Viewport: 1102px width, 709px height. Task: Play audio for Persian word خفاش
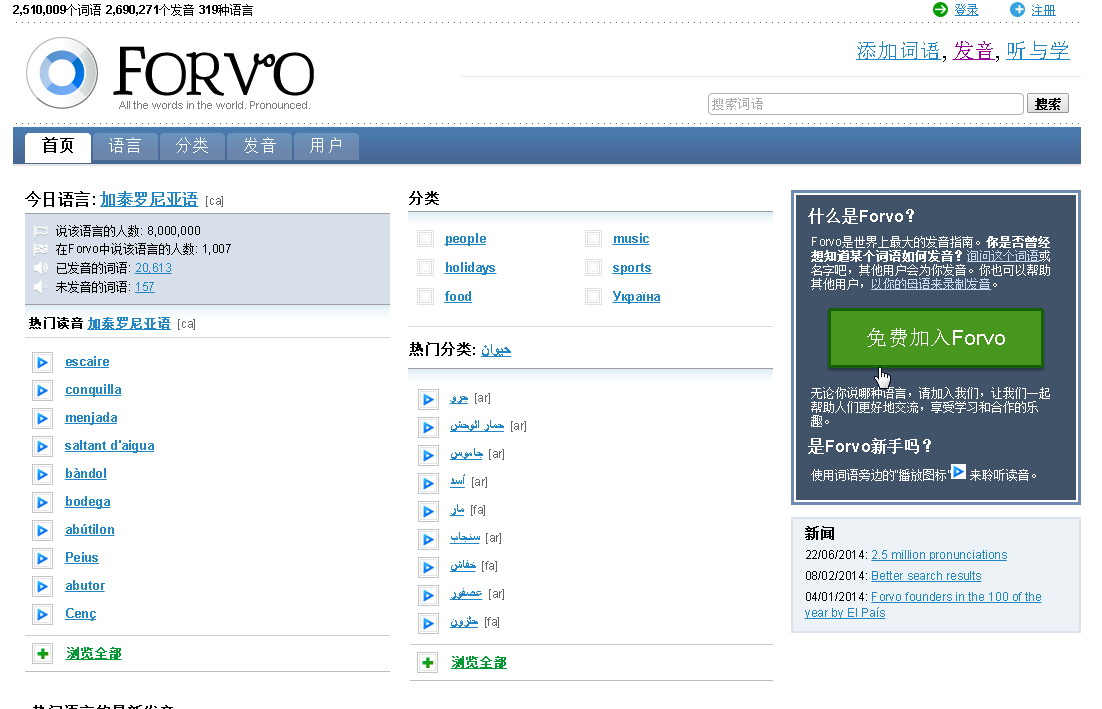click(427, 568)
